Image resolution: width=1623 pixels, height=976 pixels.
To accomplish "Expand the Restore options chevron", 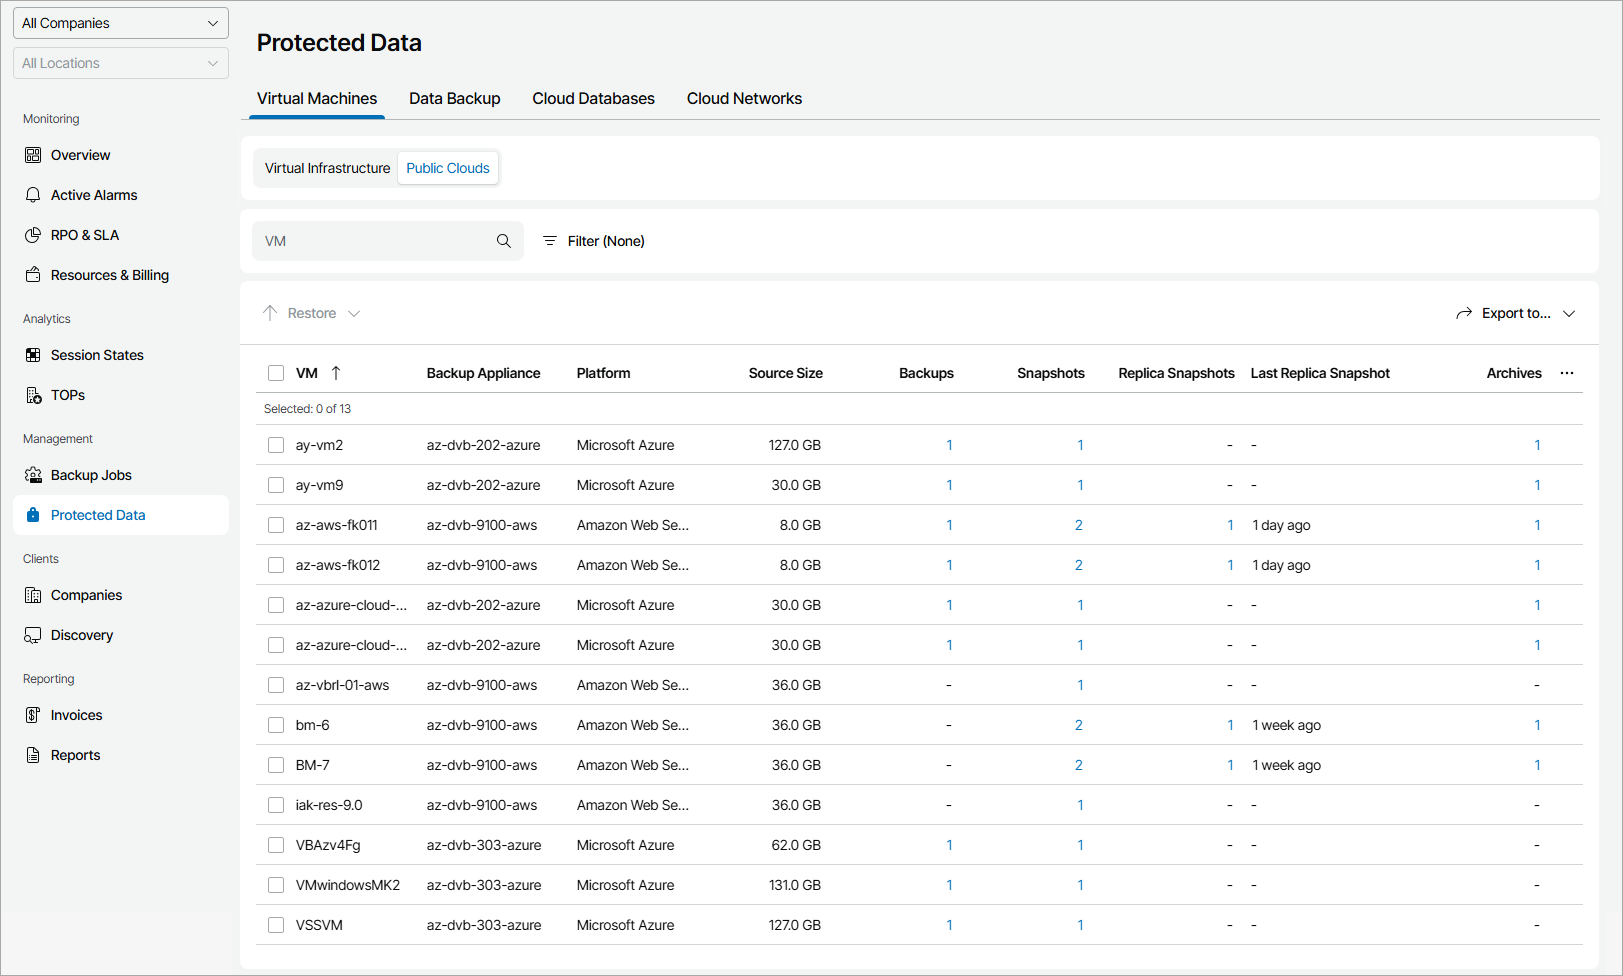I will click(x=355, y=312).
